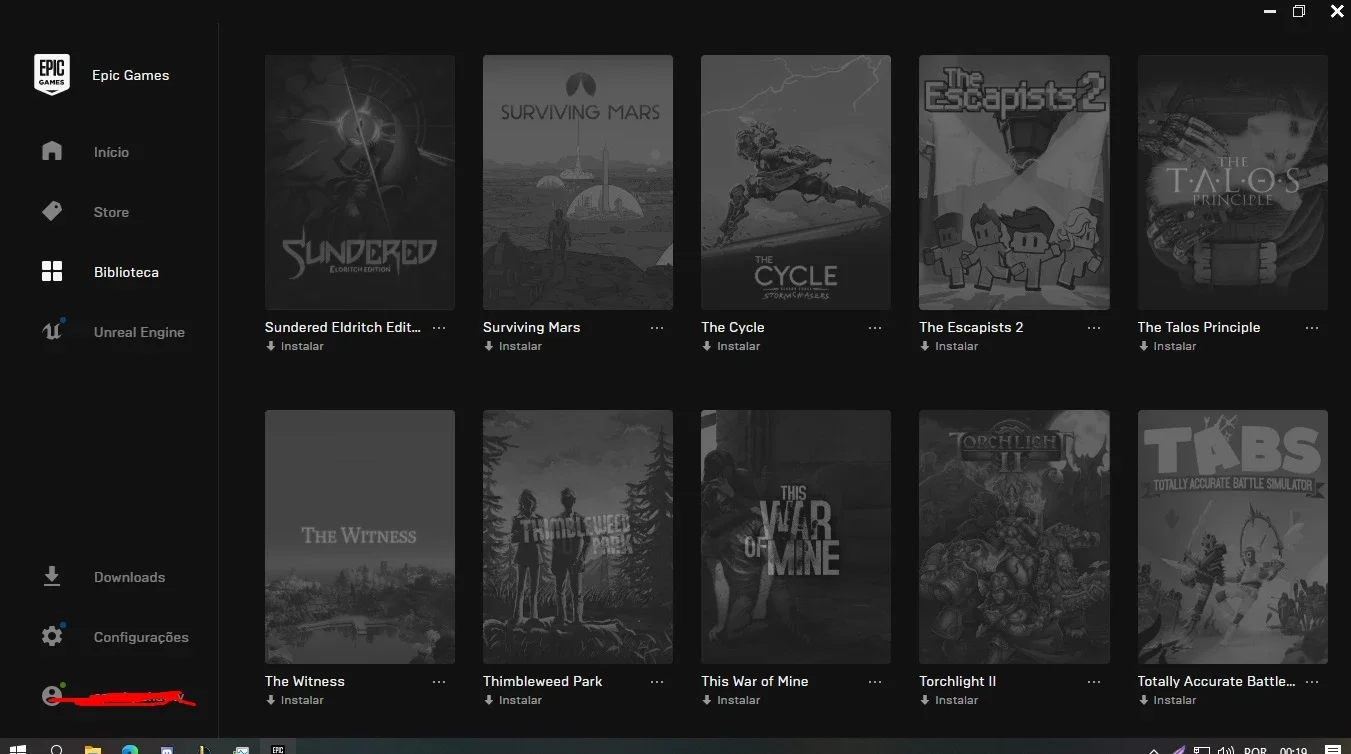
Task: Open the Início home page
Action: point(109,152)
